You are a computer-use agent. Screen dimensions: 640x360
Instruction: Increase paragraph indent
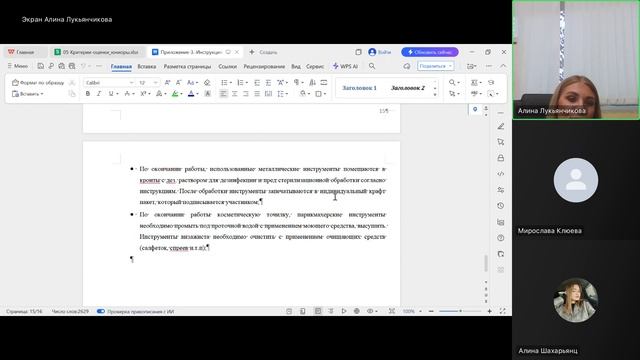click(x=268, y=82)
